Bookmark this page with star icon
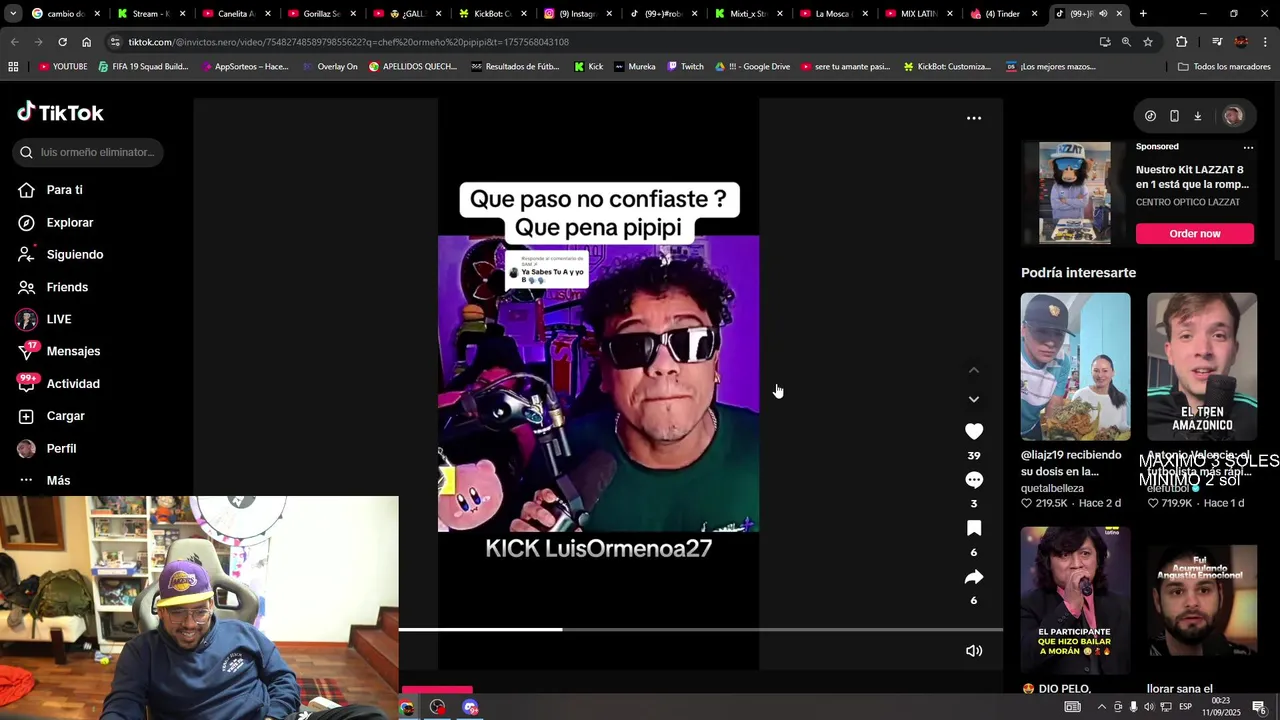The width and height of the screenshot is (1280, 720). click(x=1148, y=42)
